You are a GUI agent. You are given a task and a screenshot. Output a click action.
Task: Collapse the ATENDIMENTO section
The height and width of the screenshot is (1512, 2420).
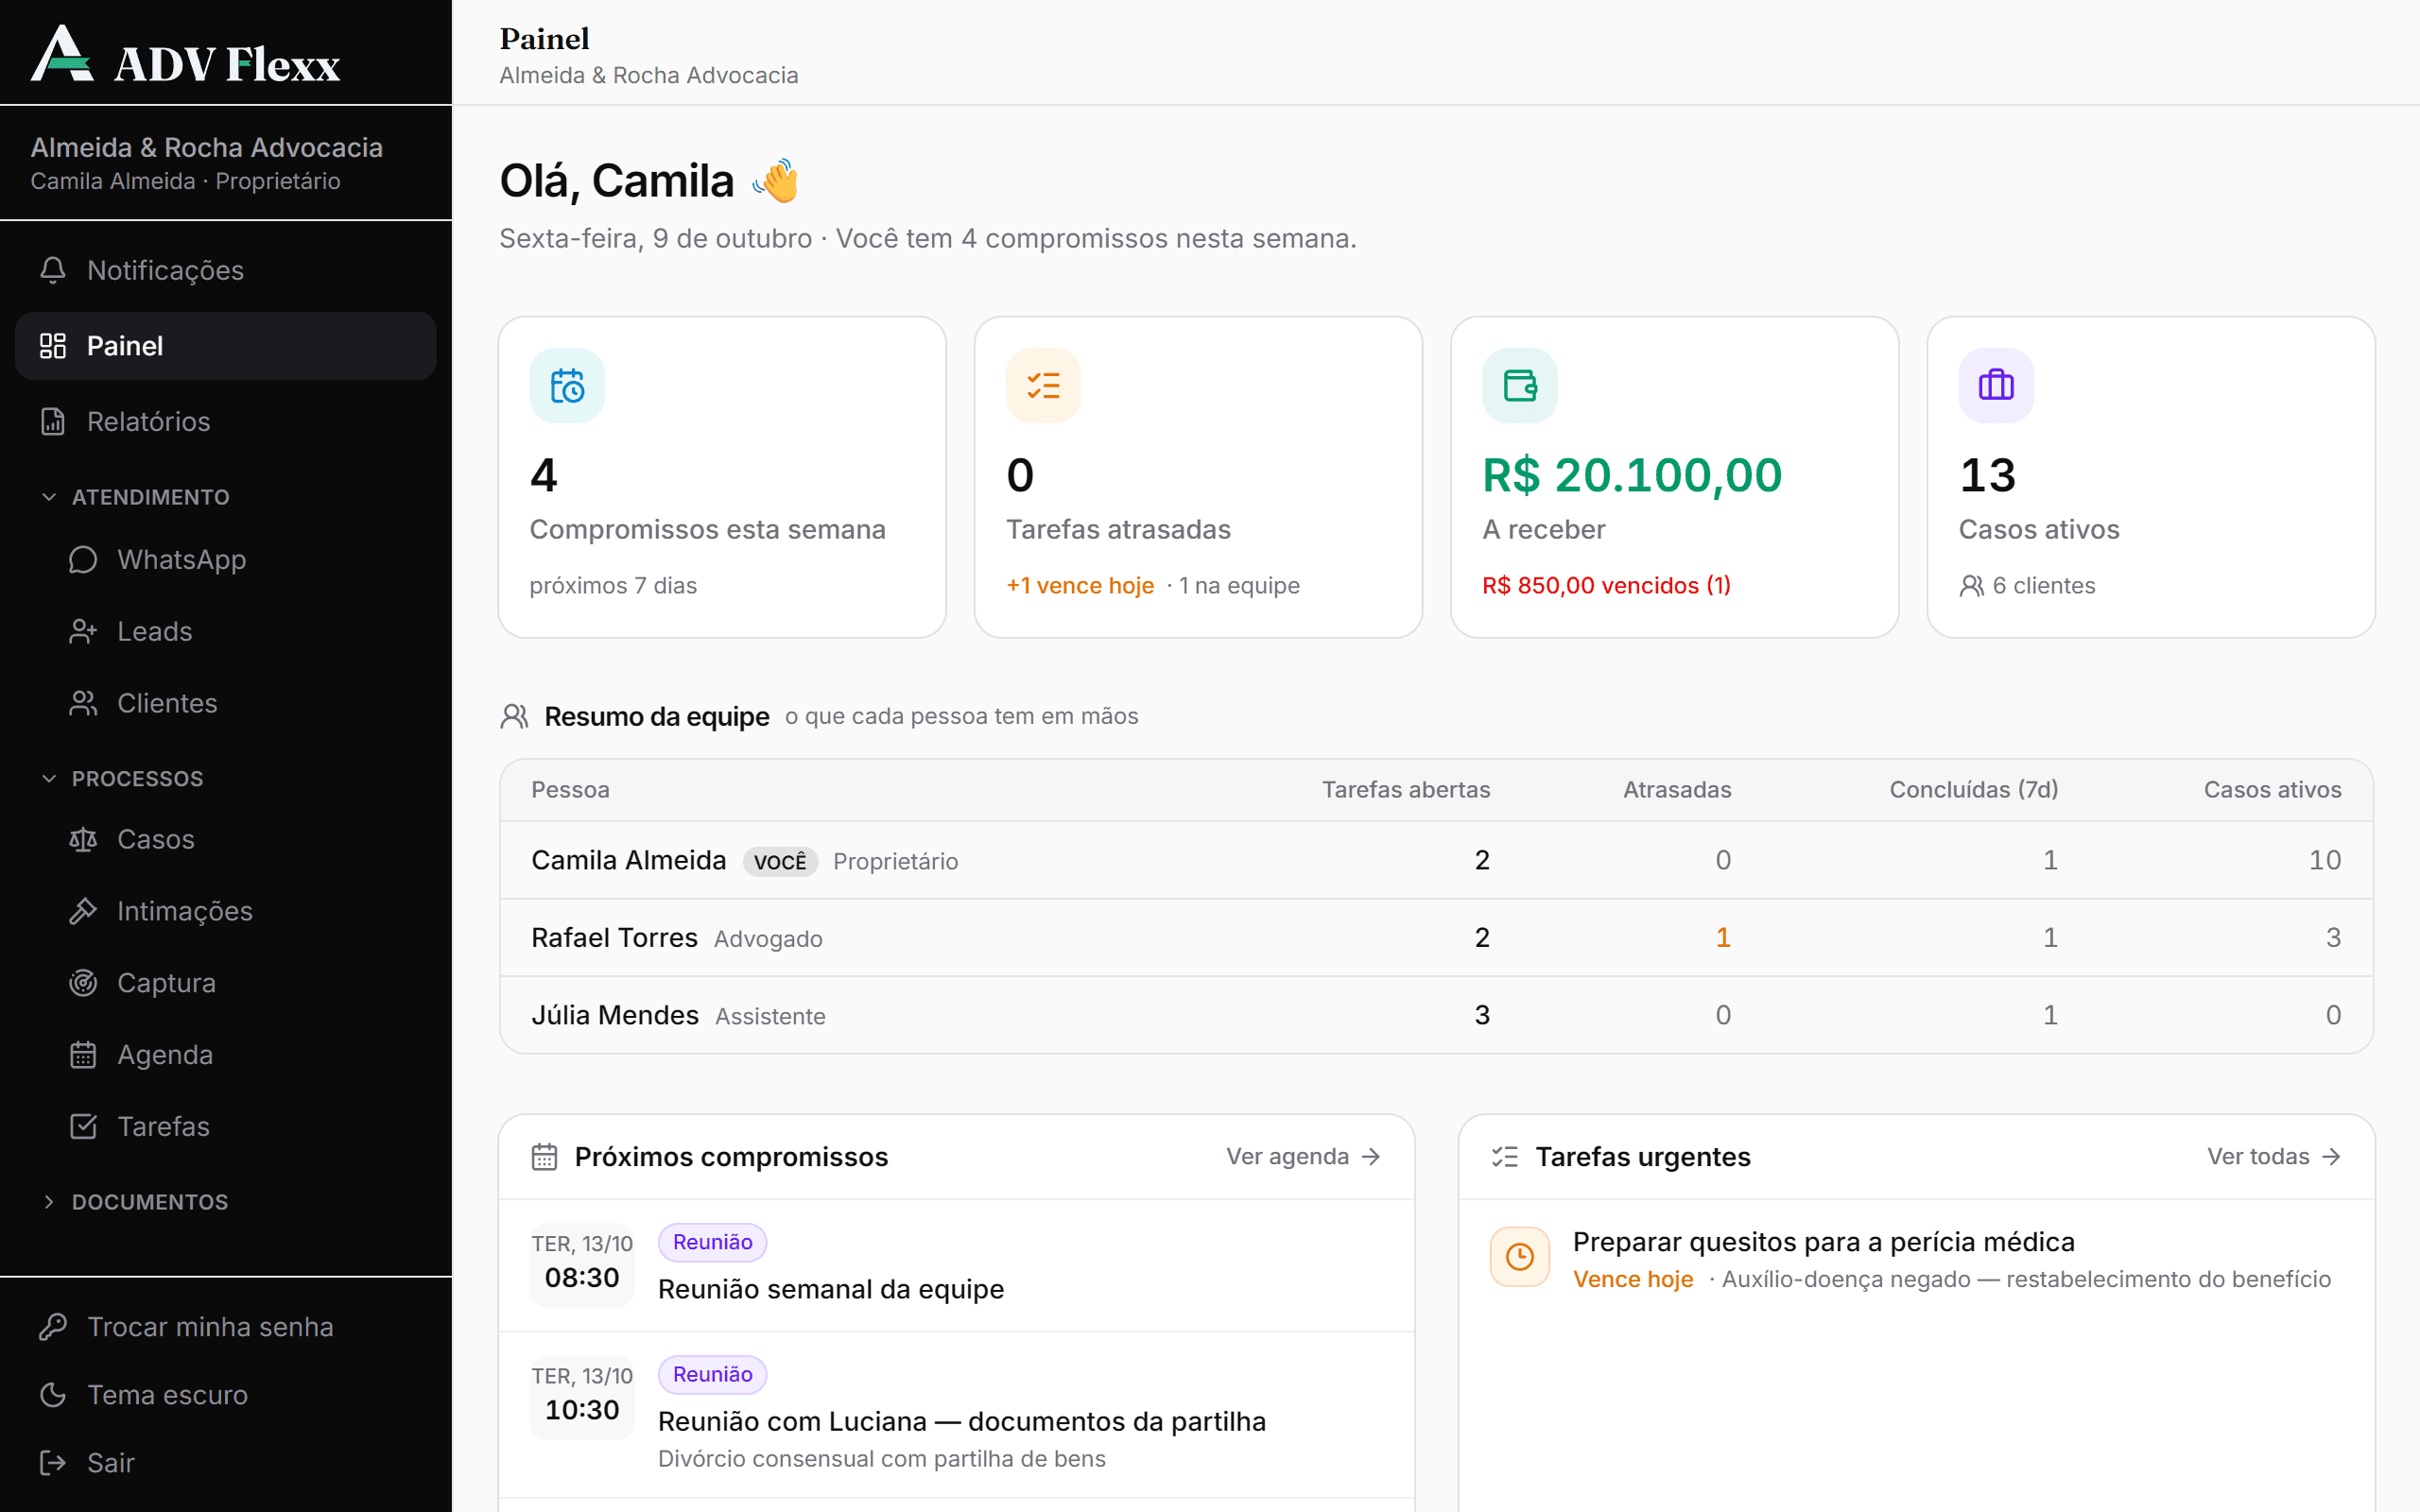150,497
